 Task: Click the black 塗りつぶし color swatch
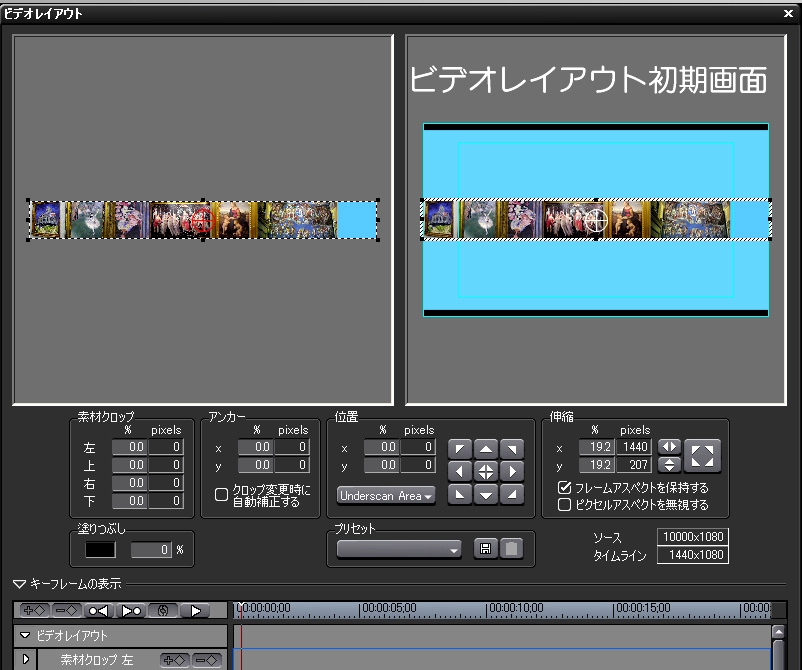click(x=100, y=549)
